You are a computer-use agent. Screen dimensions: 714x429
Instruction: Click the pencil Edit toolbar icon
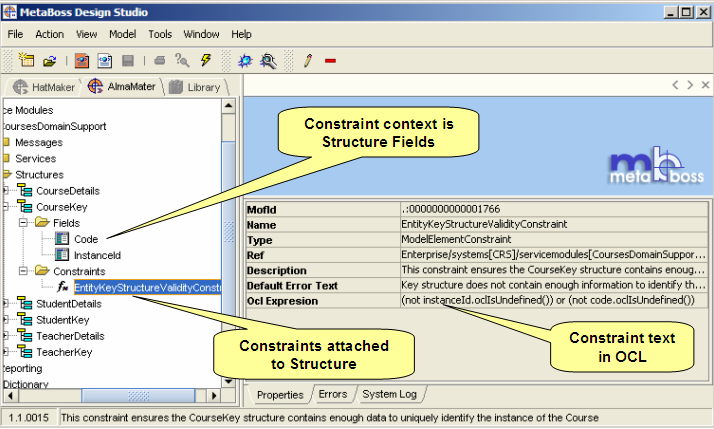coord(308,60)
